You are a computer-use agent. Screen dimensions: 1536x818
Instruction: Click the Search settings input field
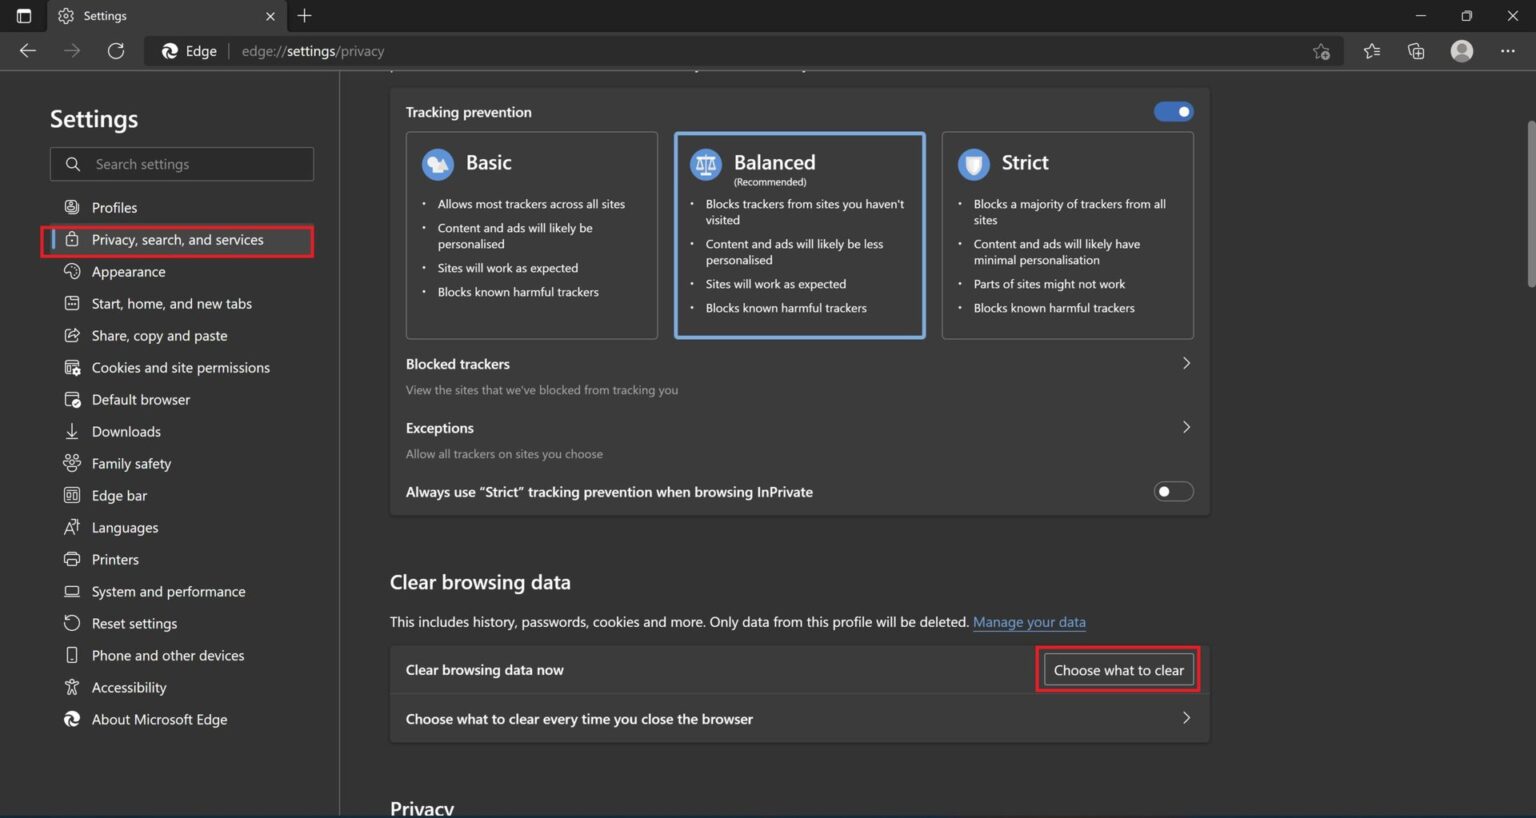(x=181, y=163)
